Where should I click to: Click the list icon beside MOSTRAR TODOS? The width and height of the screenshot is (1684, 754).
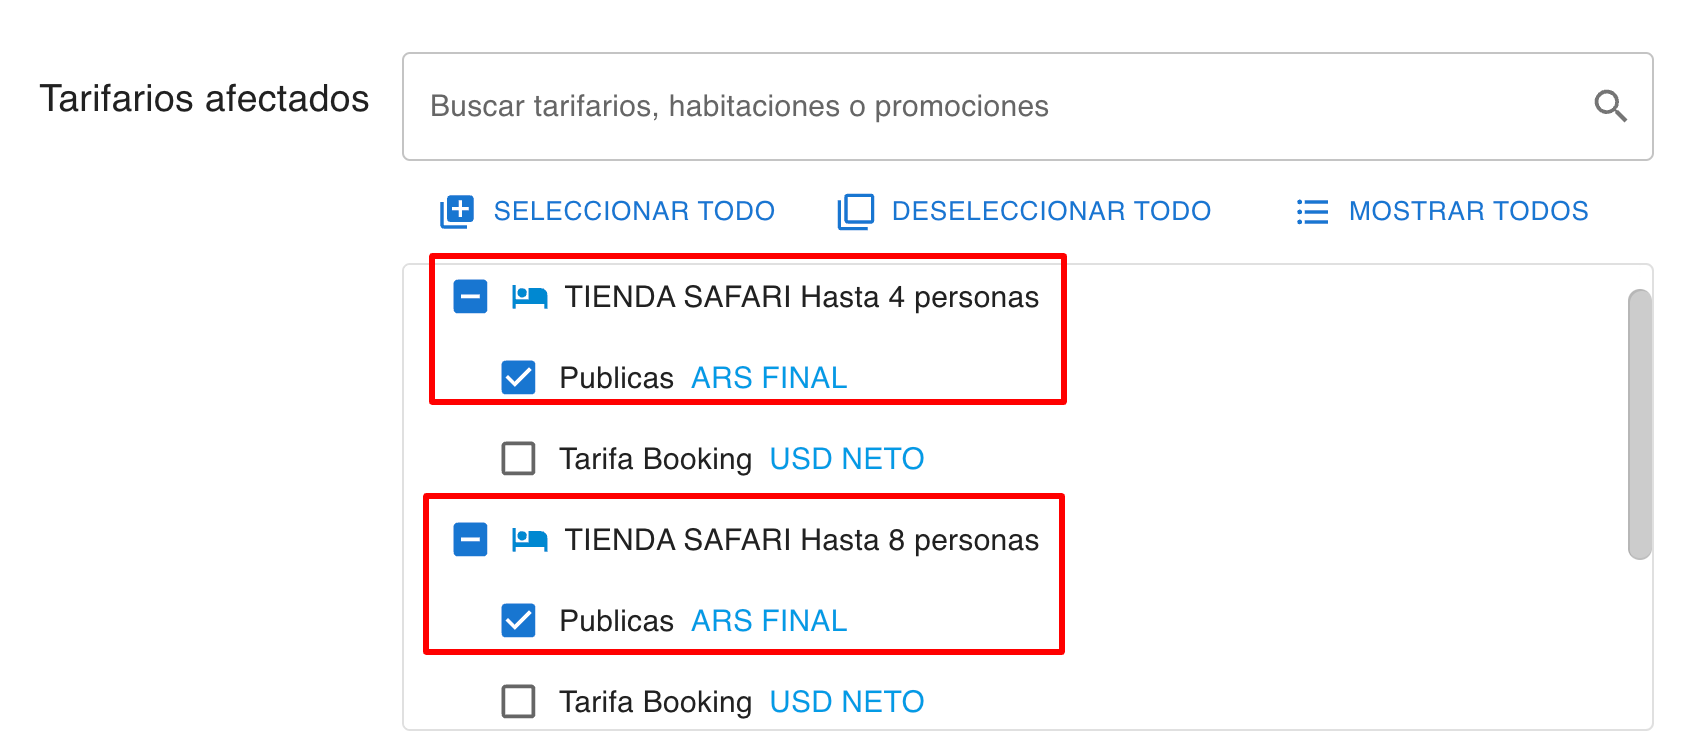(1310, 211)
